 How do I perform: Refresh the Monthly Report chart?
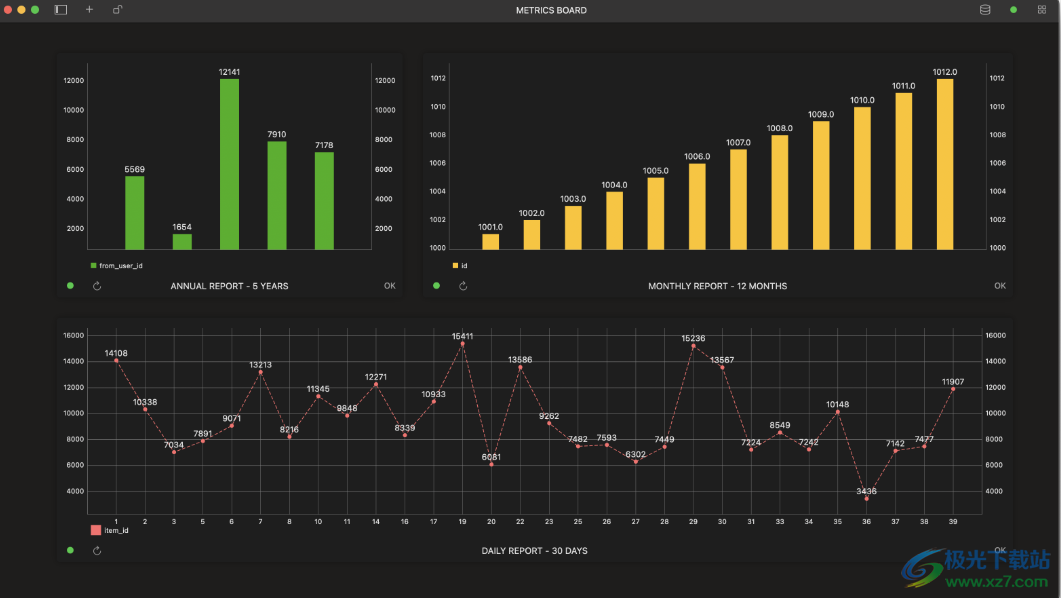(463, 286)
